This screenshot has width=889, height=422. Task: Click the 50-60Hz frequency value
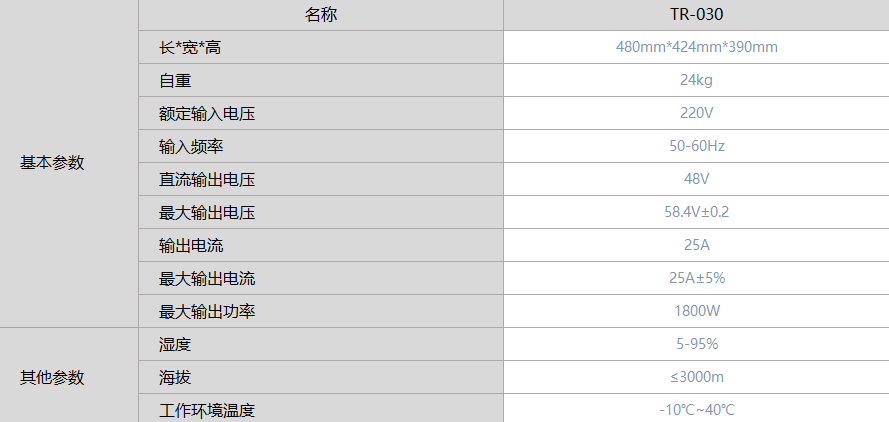pyautogui.click(x=697, y=147)
